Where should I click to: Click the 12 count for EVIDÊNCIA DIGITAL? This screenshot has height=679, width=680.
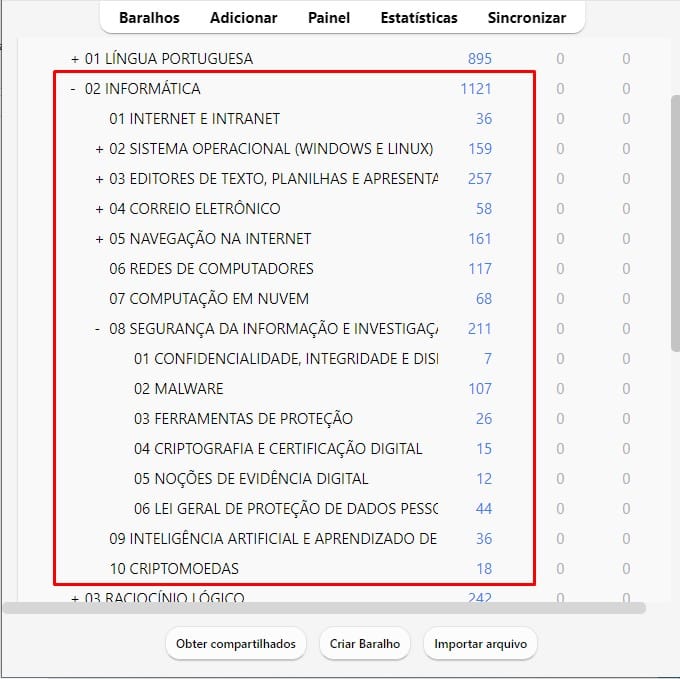coord(484,478)
